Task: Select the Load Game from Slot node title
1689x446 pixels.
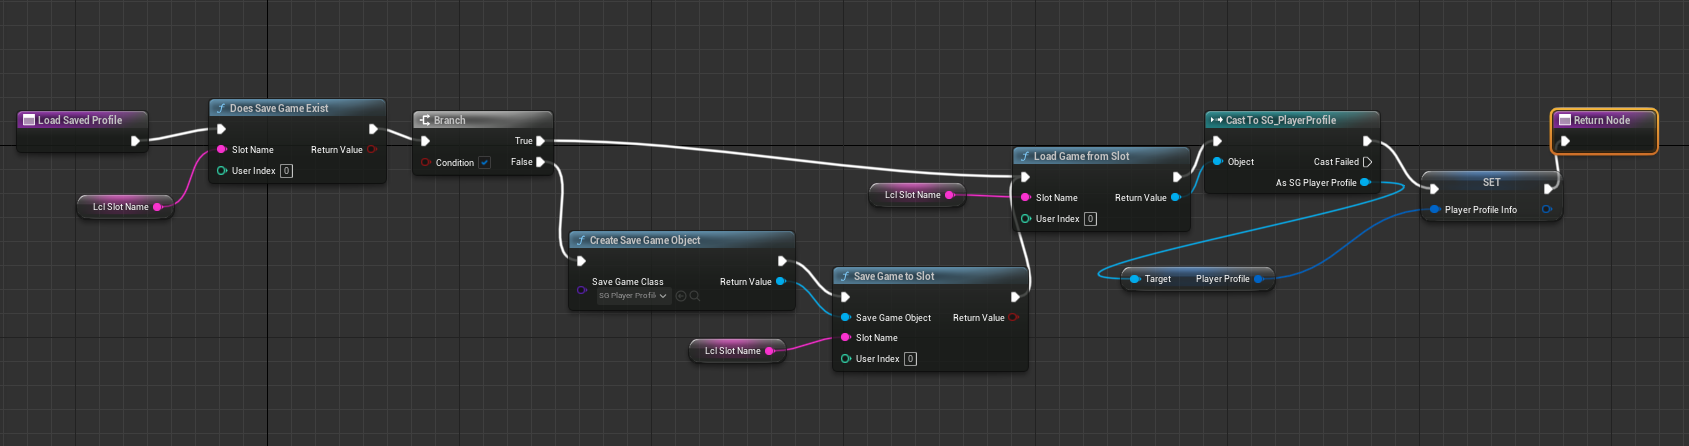Action: click(x=1082, y=156)
